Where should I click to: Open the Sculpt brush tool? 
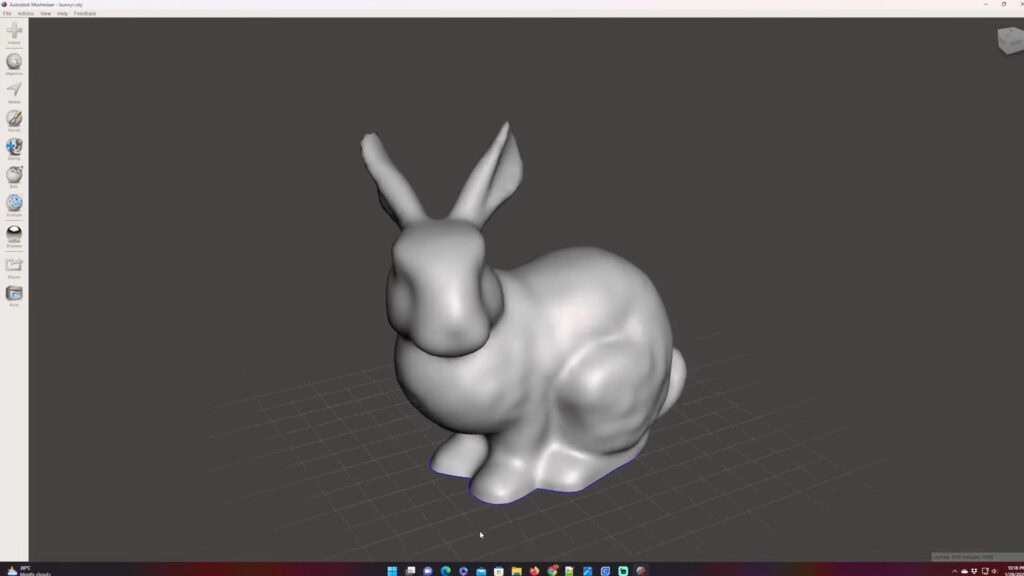14,120
